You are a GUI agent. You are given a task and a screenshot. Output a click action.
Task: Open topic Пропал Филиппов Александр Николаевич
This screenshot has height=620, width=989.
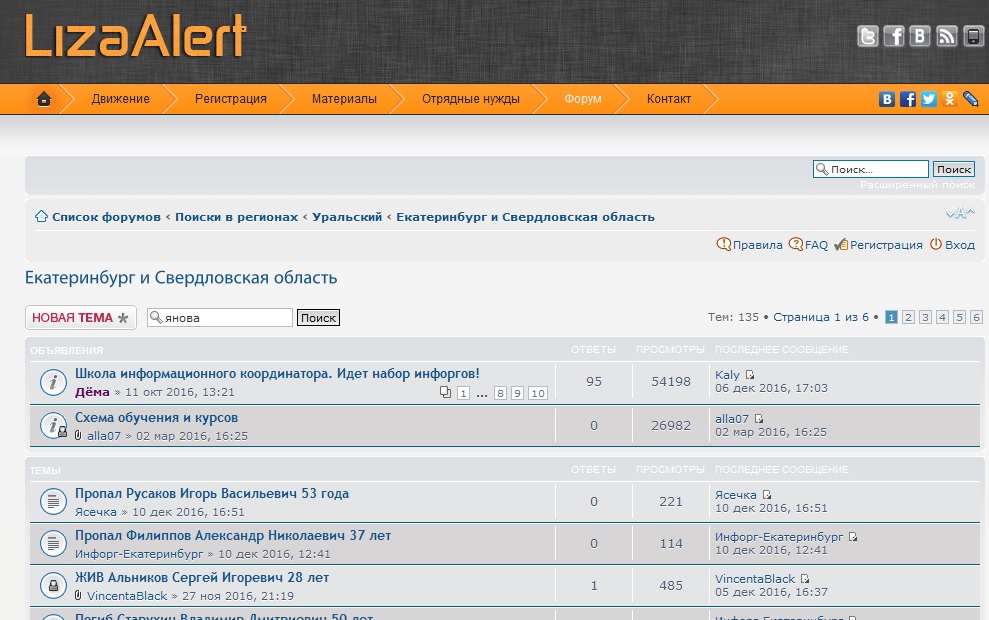click(233, 535)
